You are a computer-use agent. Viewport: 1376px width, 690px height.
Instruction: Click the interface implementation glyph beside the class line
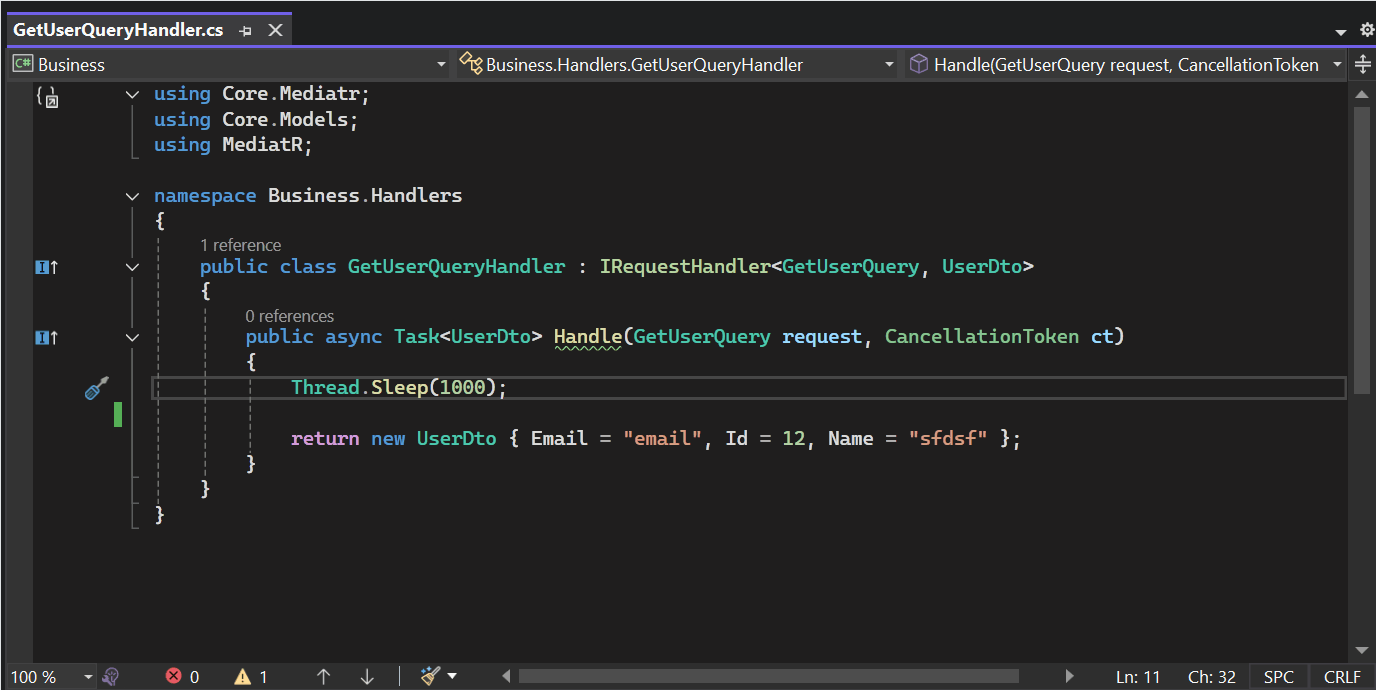click(x=46, y=267)
